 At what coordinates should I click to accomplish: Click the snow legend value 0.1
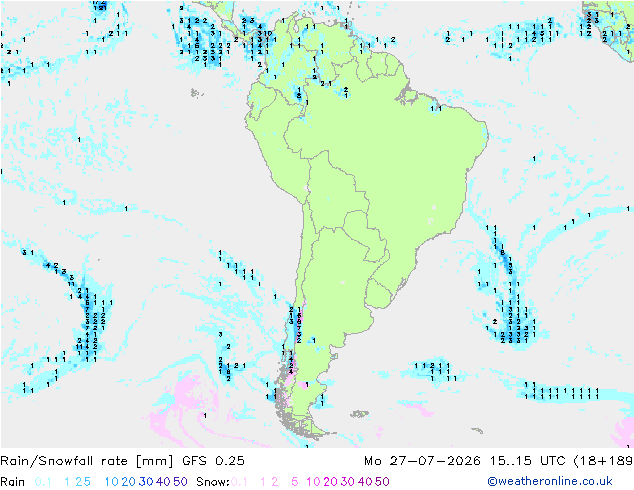239,482
